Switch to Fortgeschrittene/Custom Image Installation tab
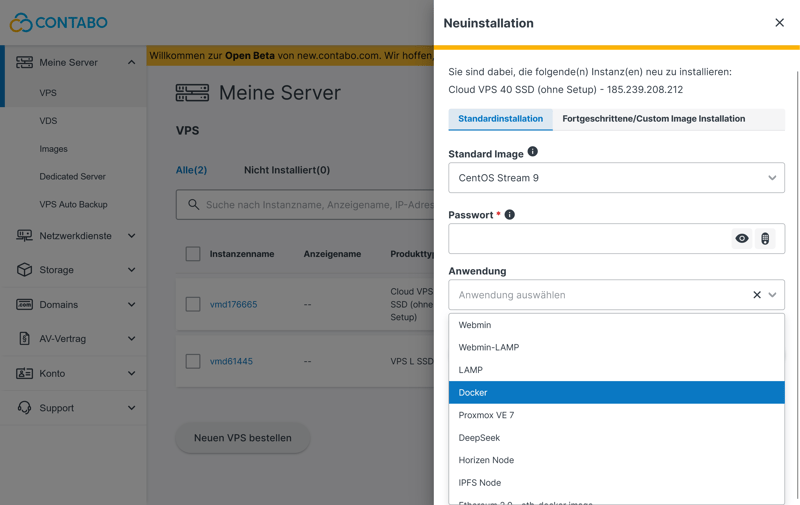 point(653,119)
